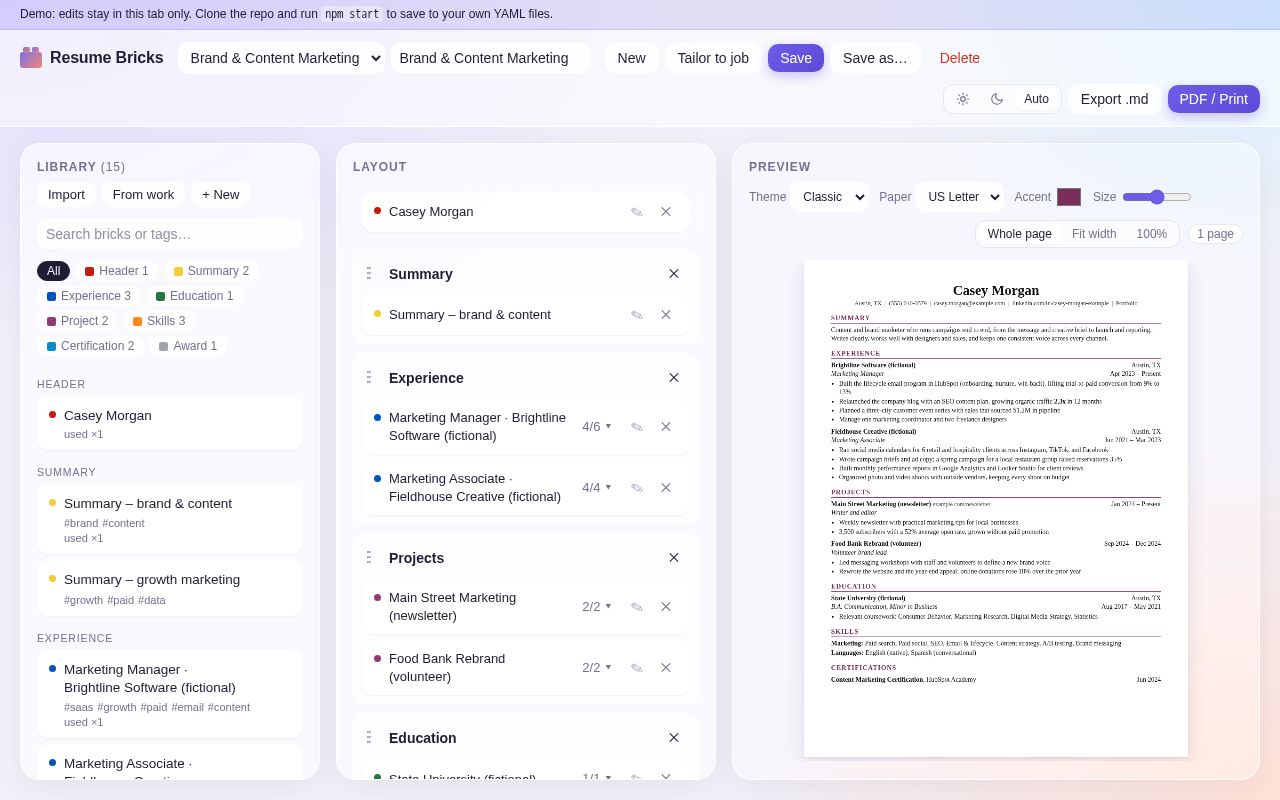Open the Paper US Letter dropdown

960,197
